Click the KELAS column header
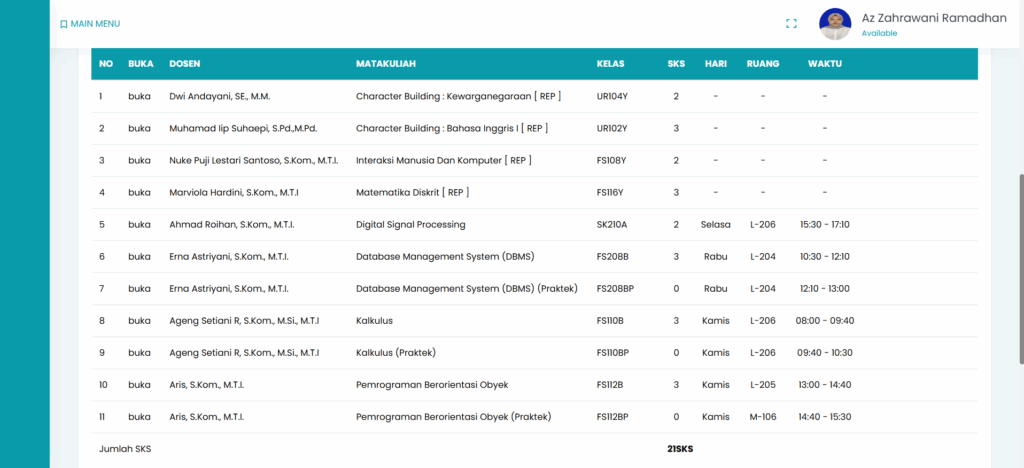 pyautogui.click(x=610, y=64)
